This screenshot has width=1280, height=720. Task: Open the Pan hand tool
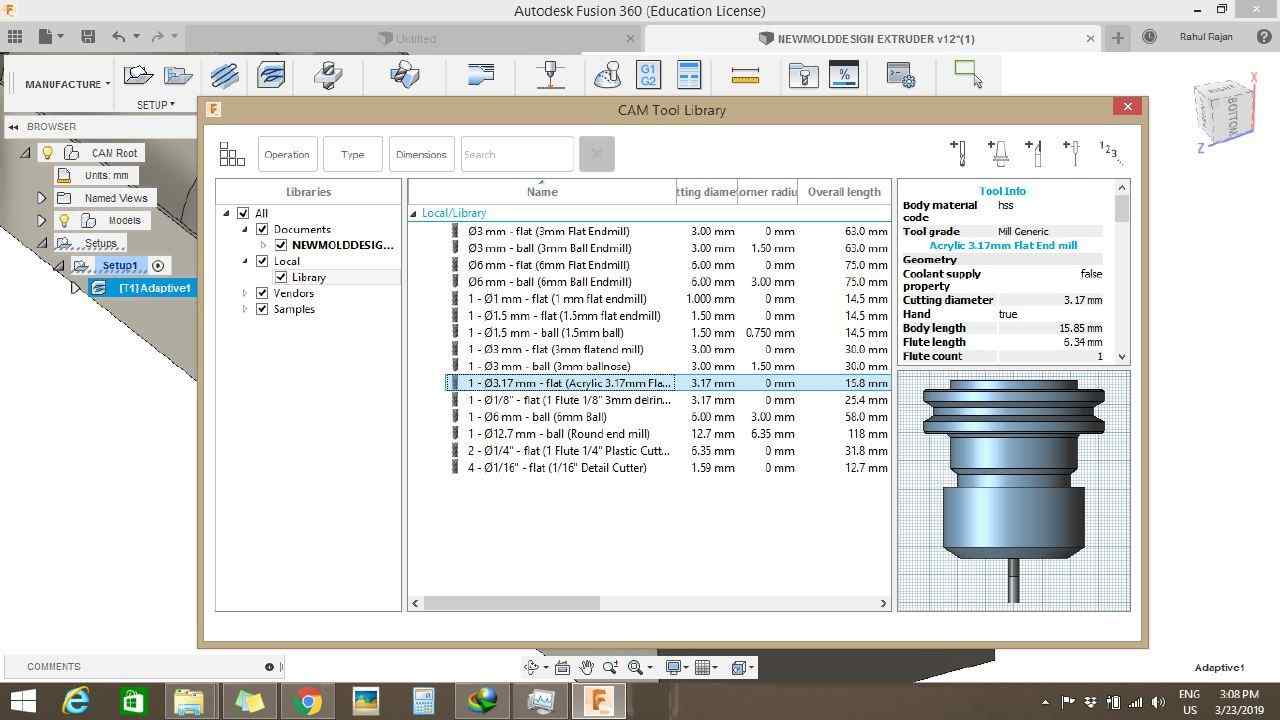coord(586,667)
